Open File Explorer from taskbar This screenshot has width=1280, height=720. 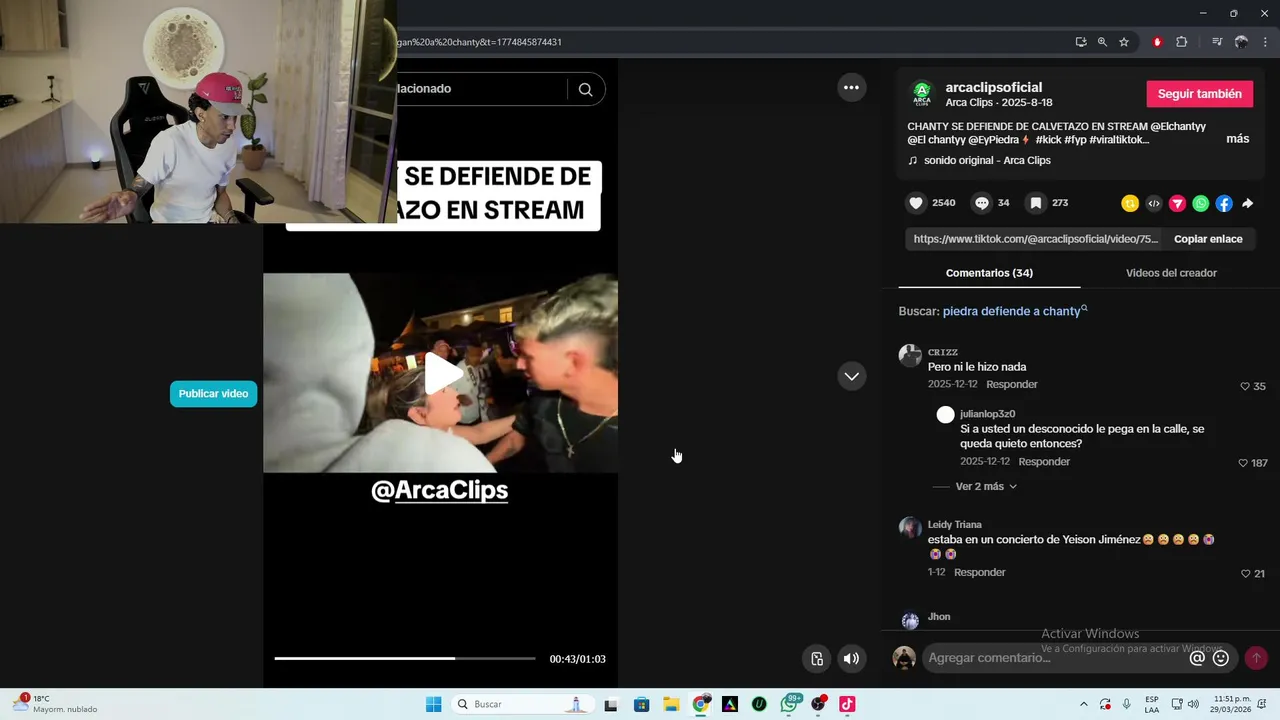[x=671, y=704]
